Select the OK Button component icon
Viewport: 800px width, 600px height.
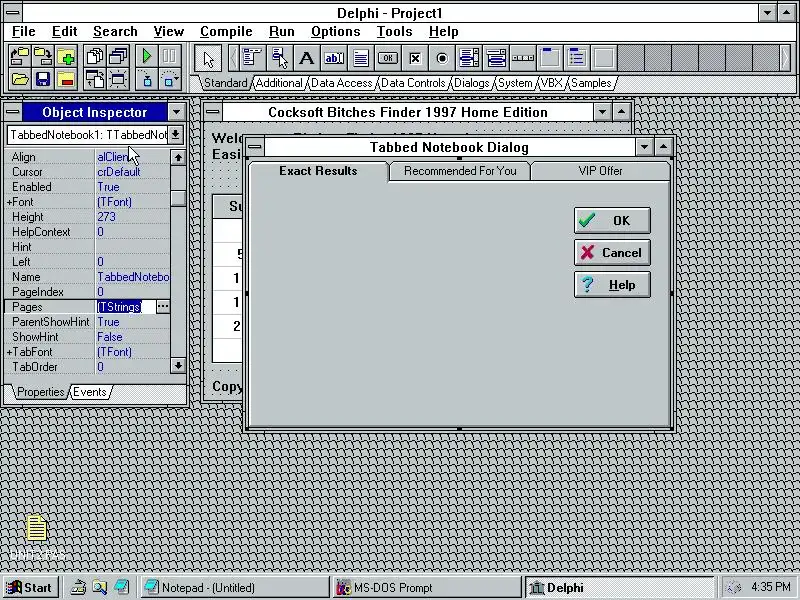[388, 58]
